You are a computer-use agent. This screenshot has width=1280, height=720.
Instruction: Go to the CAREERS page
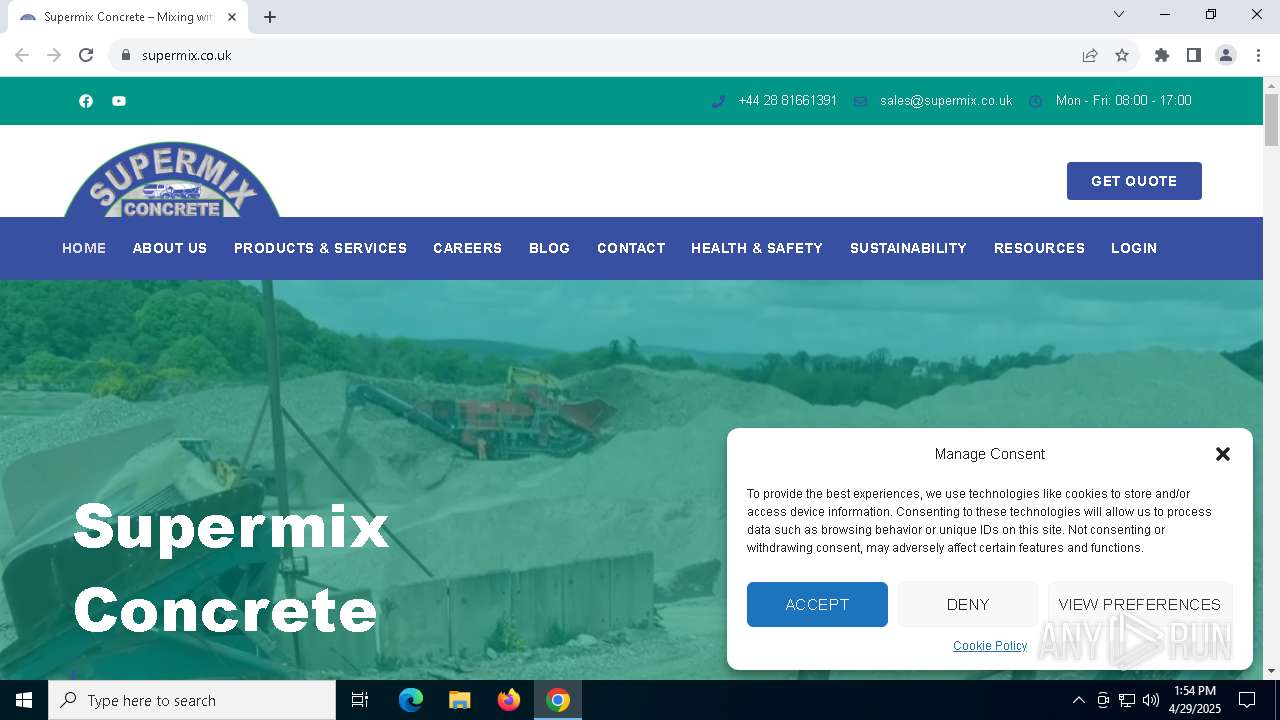click(467, 248)
